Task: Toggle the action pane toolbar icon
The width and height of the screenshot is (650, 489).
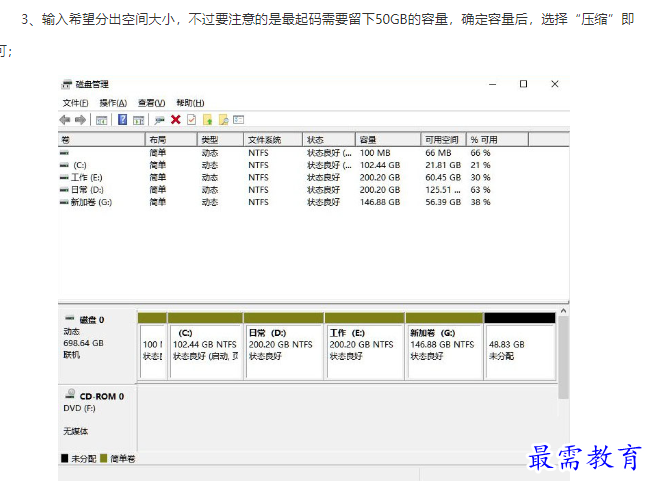Action: (x=138, y=120)
